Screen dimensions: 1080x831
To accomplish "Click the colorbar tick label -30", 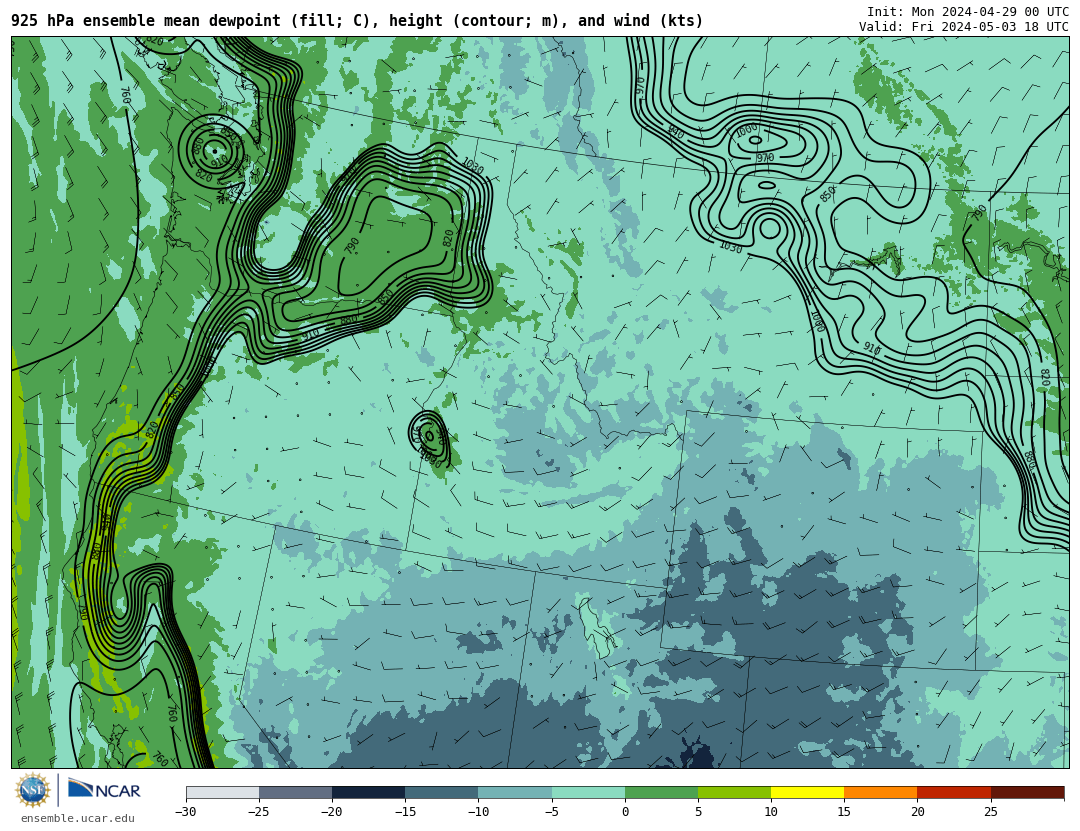I will click(186, 812).
